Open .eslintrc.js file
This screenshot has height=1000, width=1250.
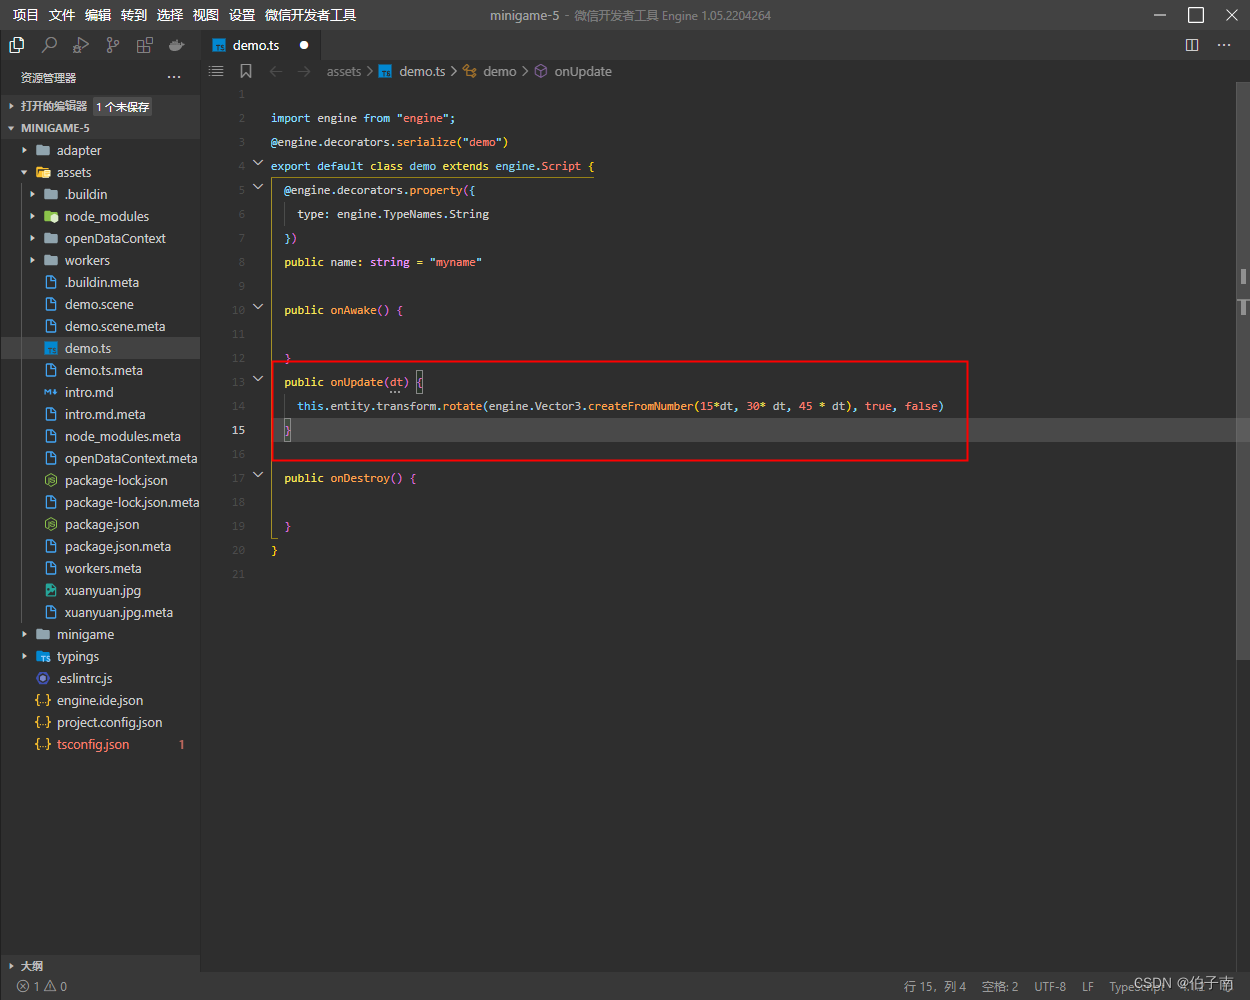(x=100, y=678)
